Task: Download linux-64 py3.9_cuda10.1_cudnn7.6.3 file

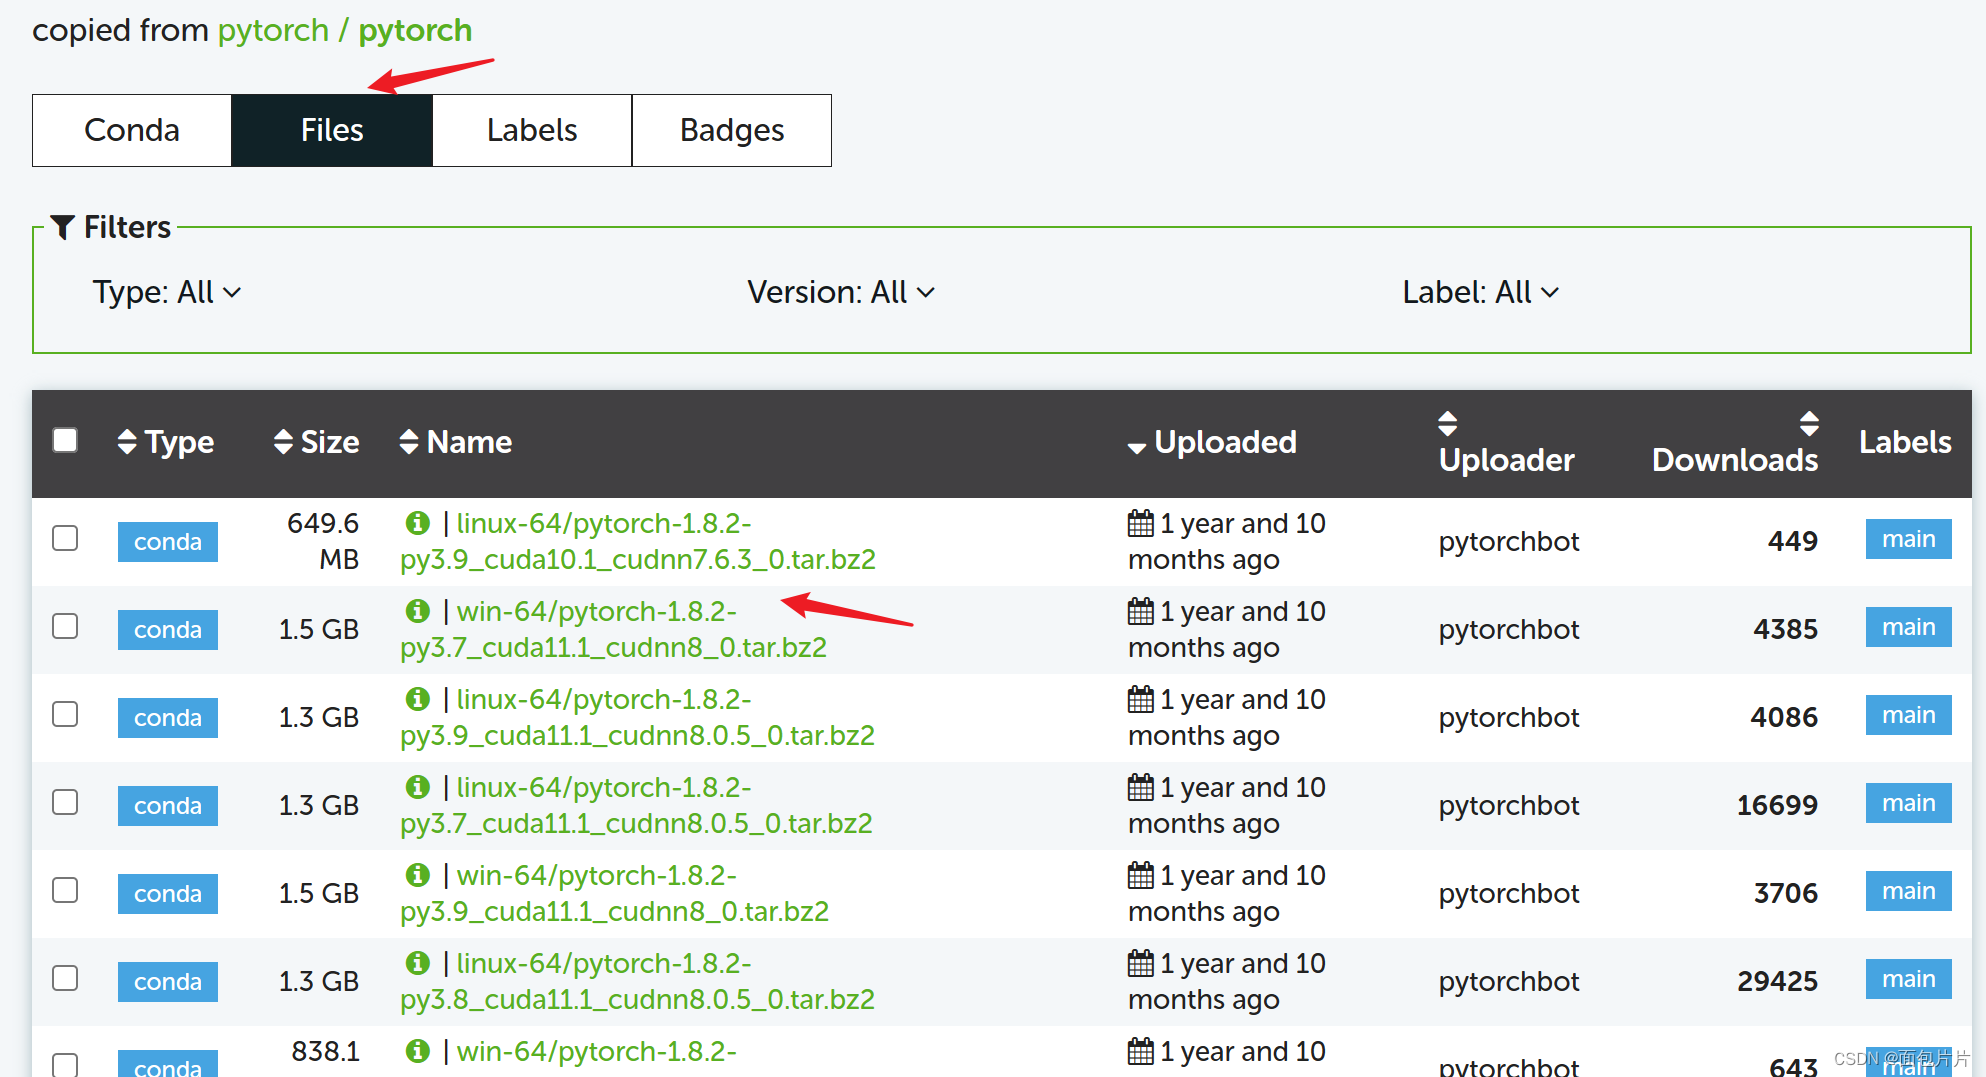Action: click(638, 541)
